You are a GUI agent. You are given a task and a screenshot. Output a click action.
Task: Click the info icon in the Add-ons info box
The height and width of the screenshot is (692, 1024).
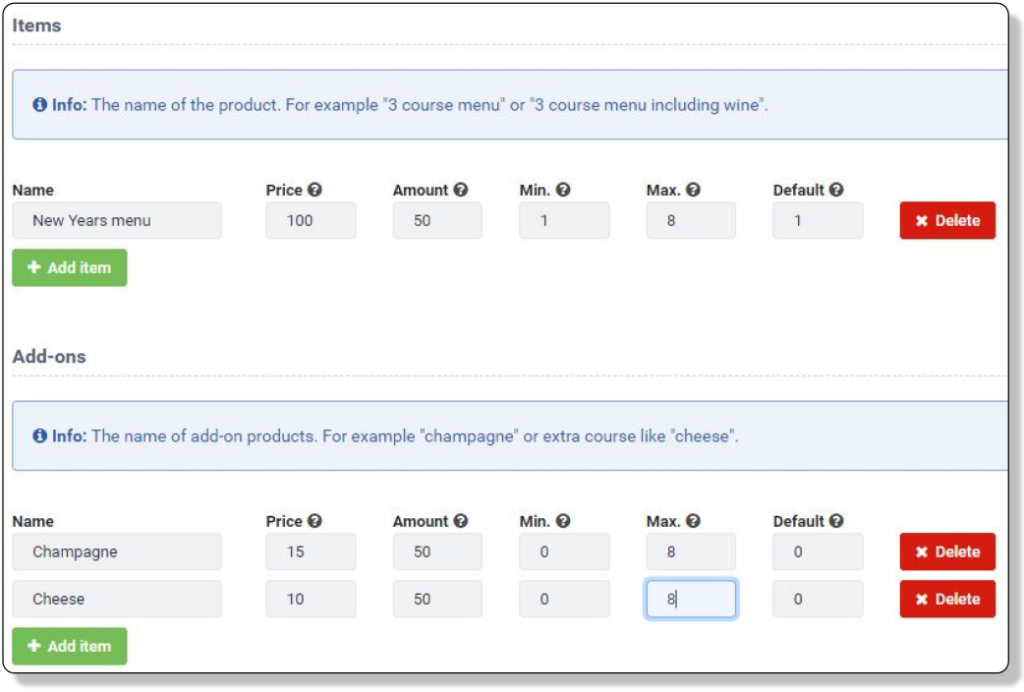point(40,435)
